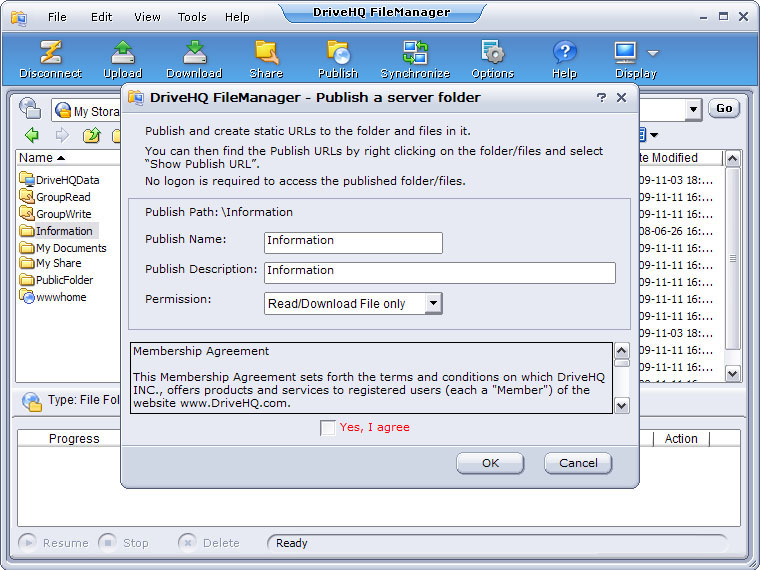The image size is (760, 570).
Task: Click the Publish Description input field
Action: [440, 272]
